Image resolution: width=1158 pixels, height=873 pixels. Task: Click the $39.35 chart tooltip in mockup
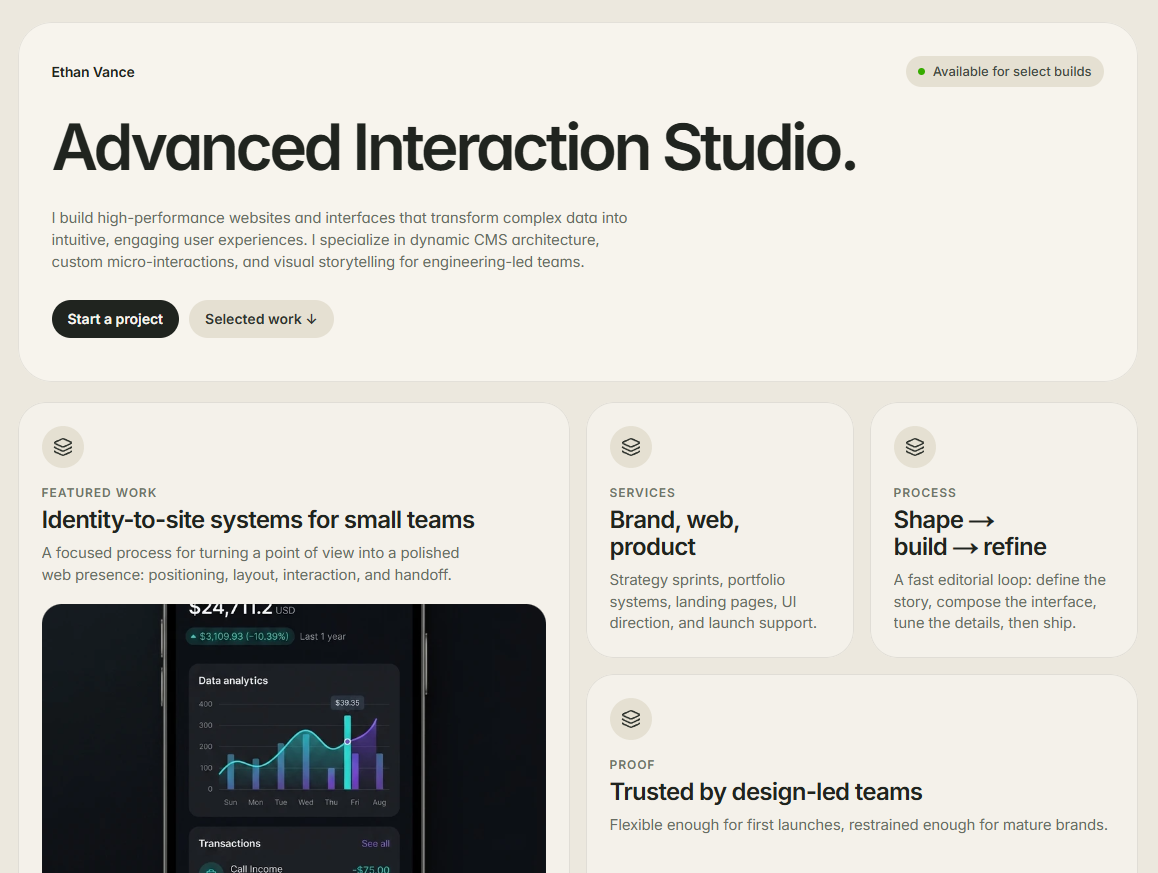click(x=347, y=702)
